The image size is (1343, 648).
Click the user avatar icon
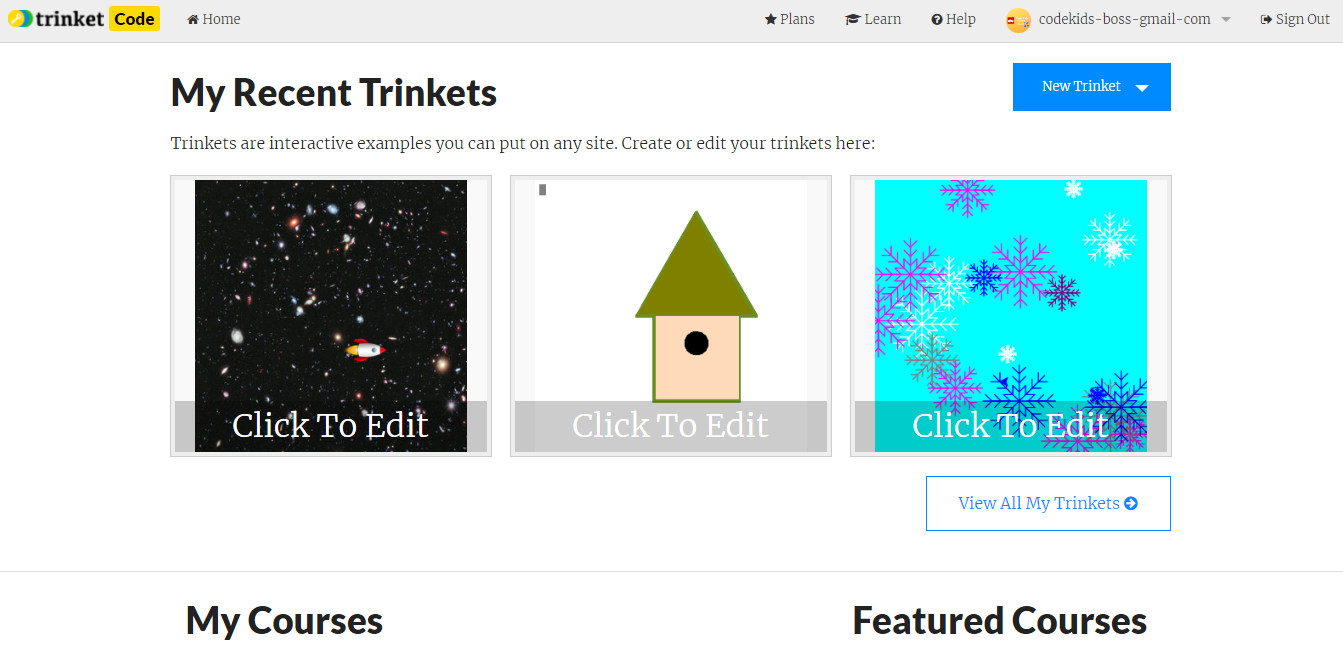coord(1018,20)
